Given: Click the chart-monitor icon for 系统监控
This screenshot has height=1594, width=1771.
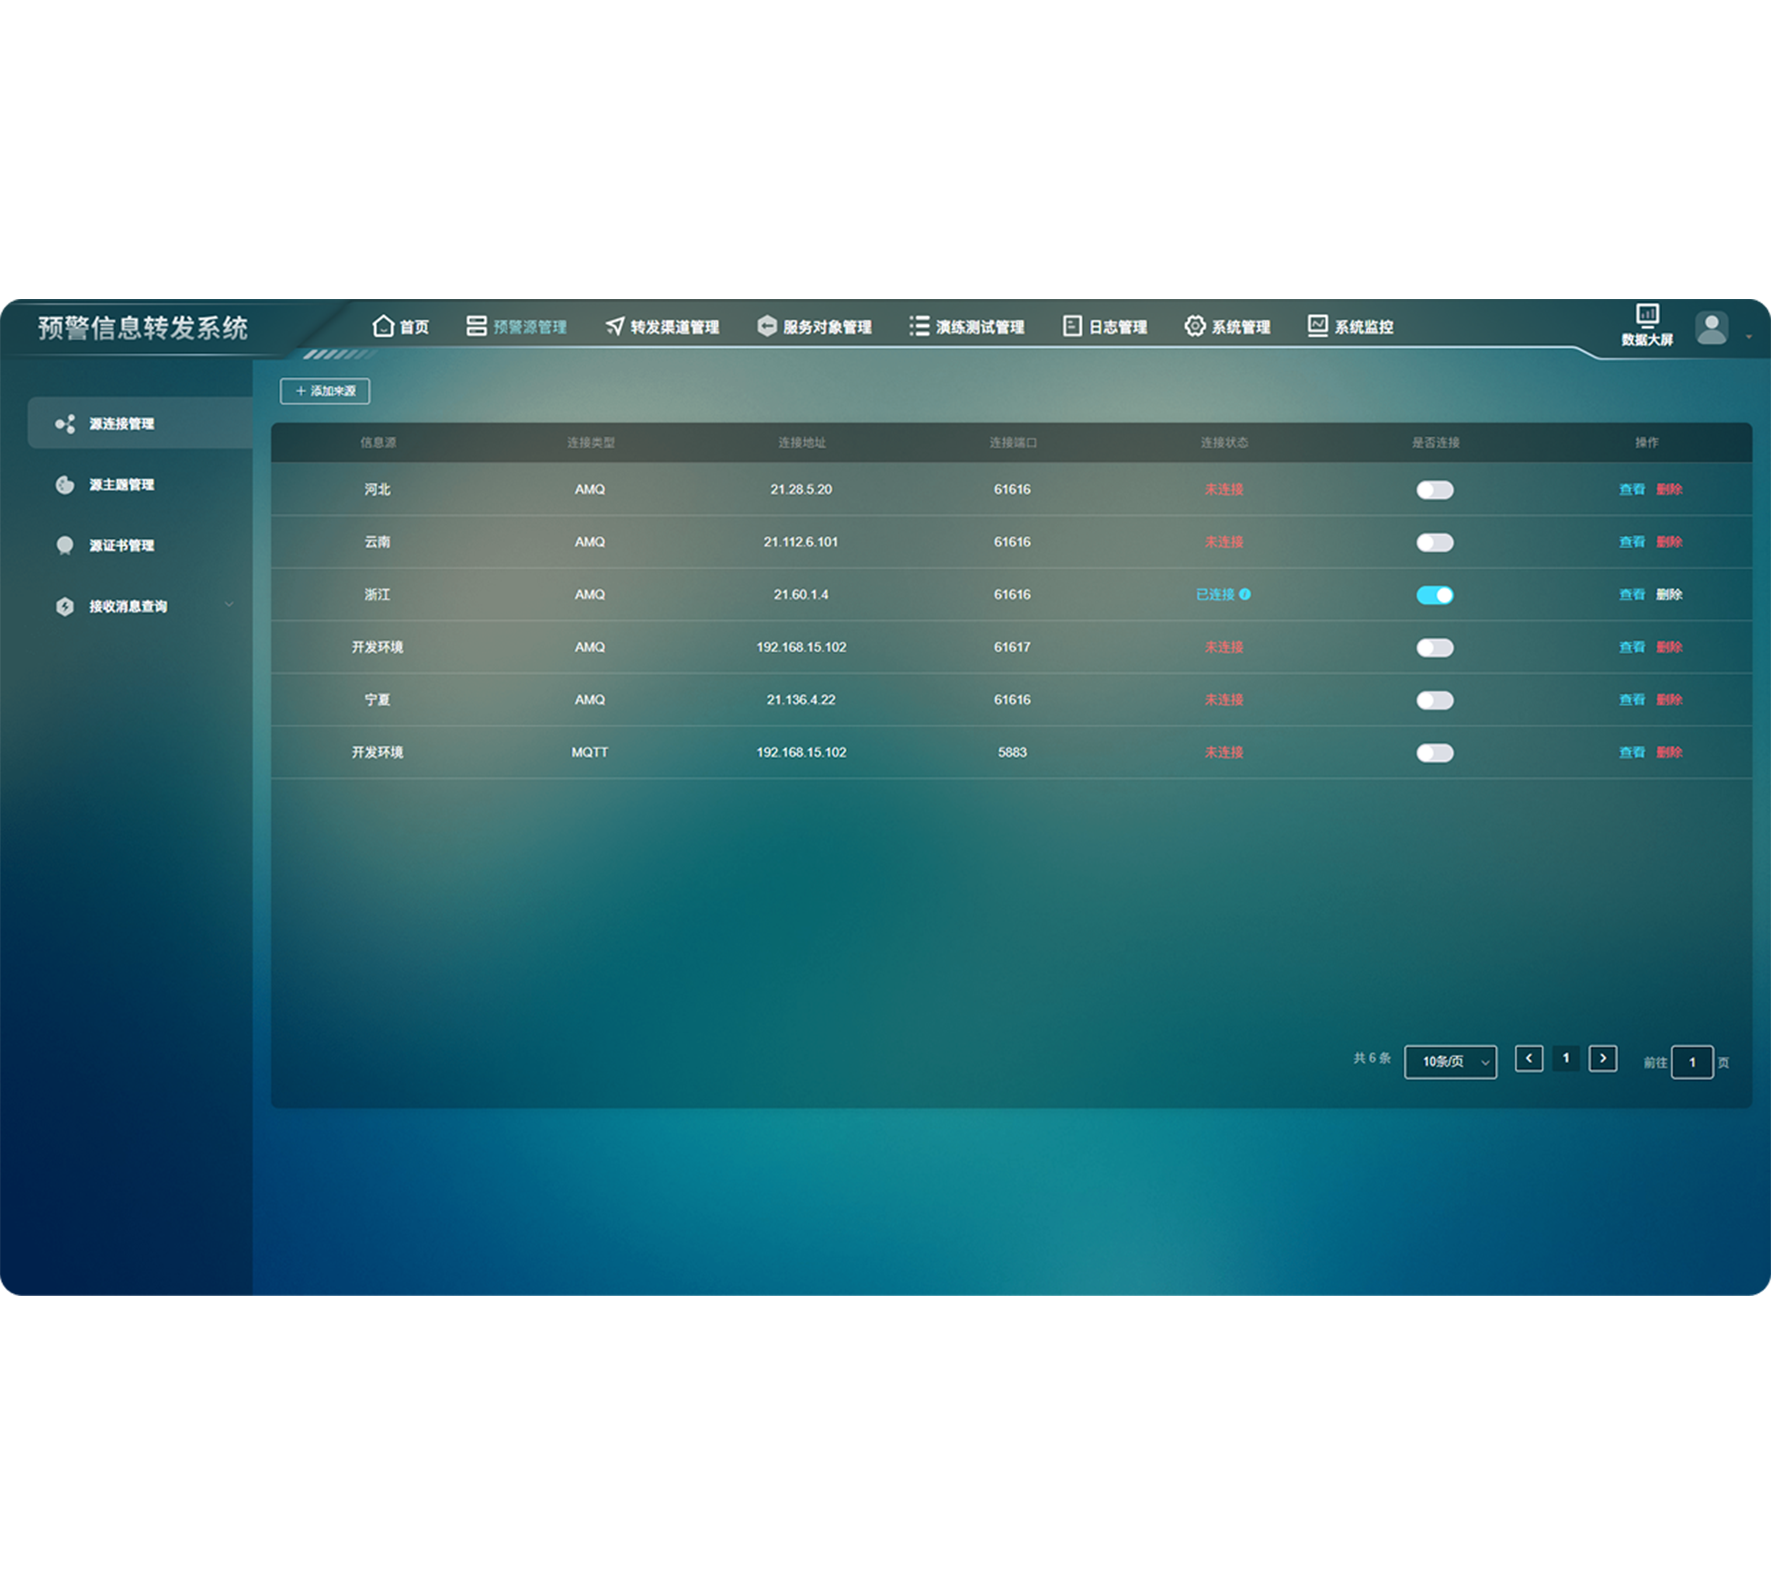Looking at the screenshot, I should click(1318, 326).
